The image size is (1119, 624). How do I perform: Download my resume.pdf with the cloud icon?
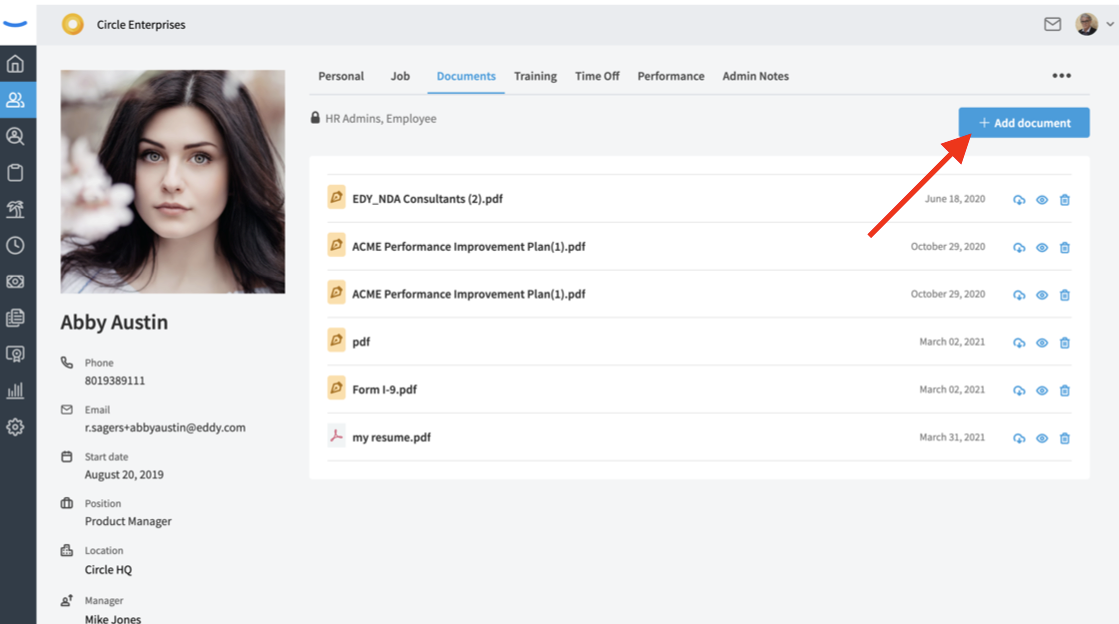1019,438
